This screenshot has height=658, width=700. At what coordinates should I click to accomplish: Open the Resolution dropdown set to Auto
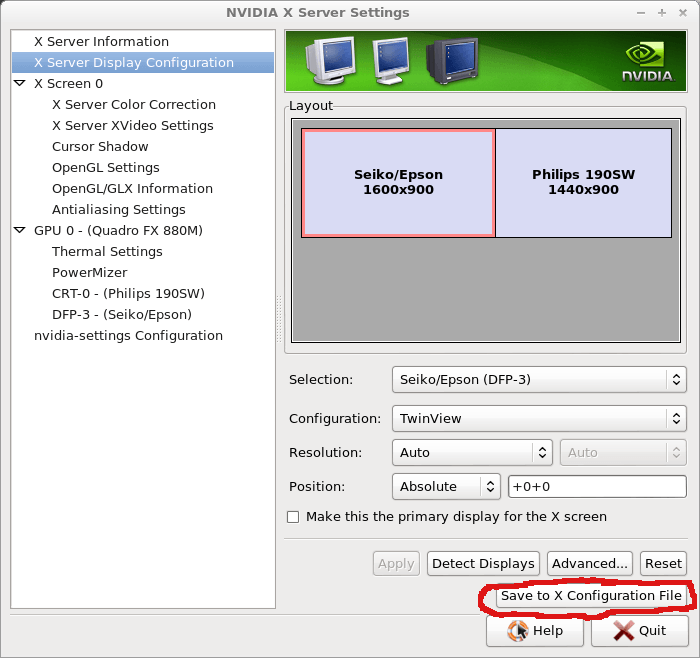pos(472,453)
